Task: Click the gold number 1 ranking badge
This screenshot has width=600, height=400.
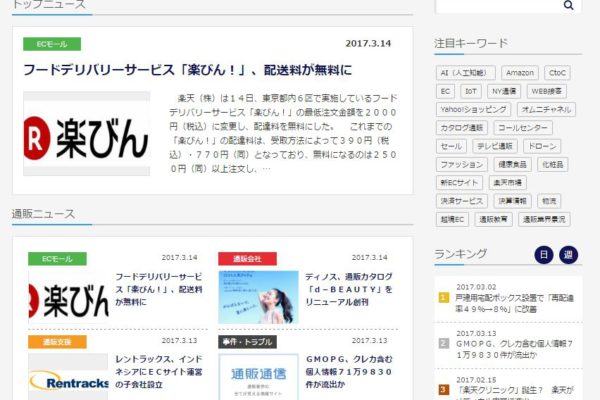Action: [x=443, y=297]
